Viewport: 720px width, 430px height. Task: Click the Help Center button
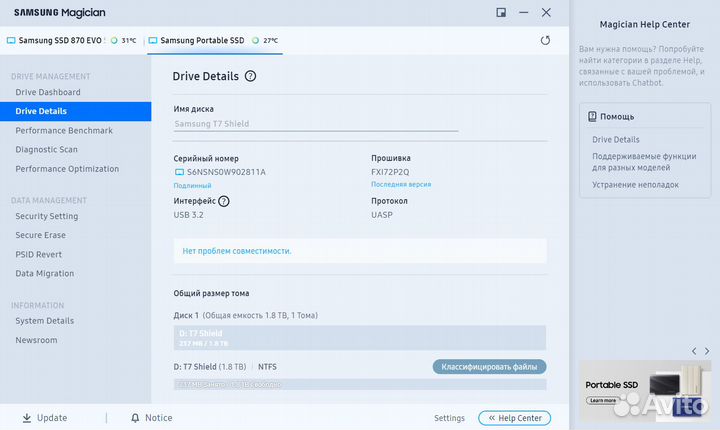click(514, 418)
